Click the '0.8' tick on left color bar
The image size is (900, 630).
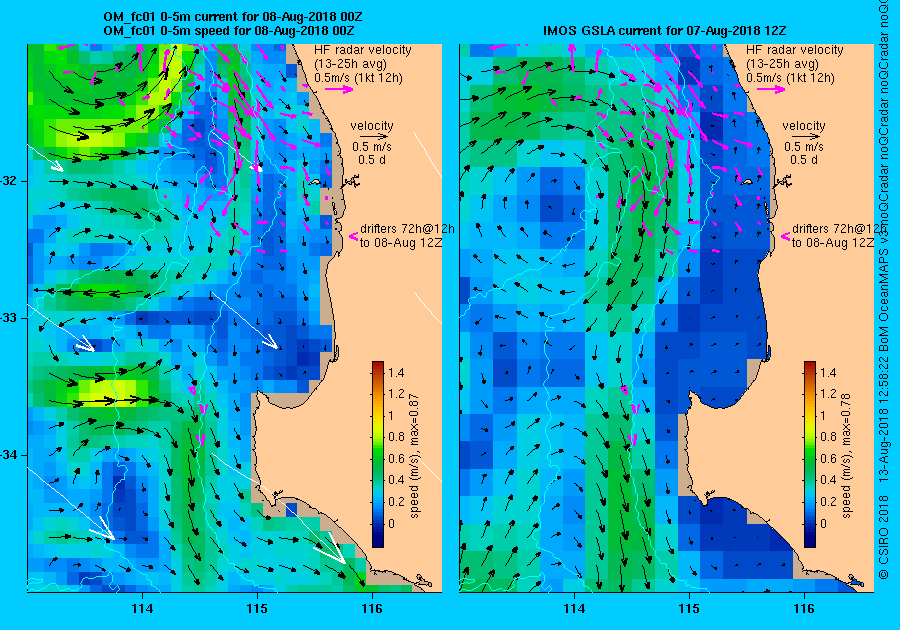click(x=396, y=437)
